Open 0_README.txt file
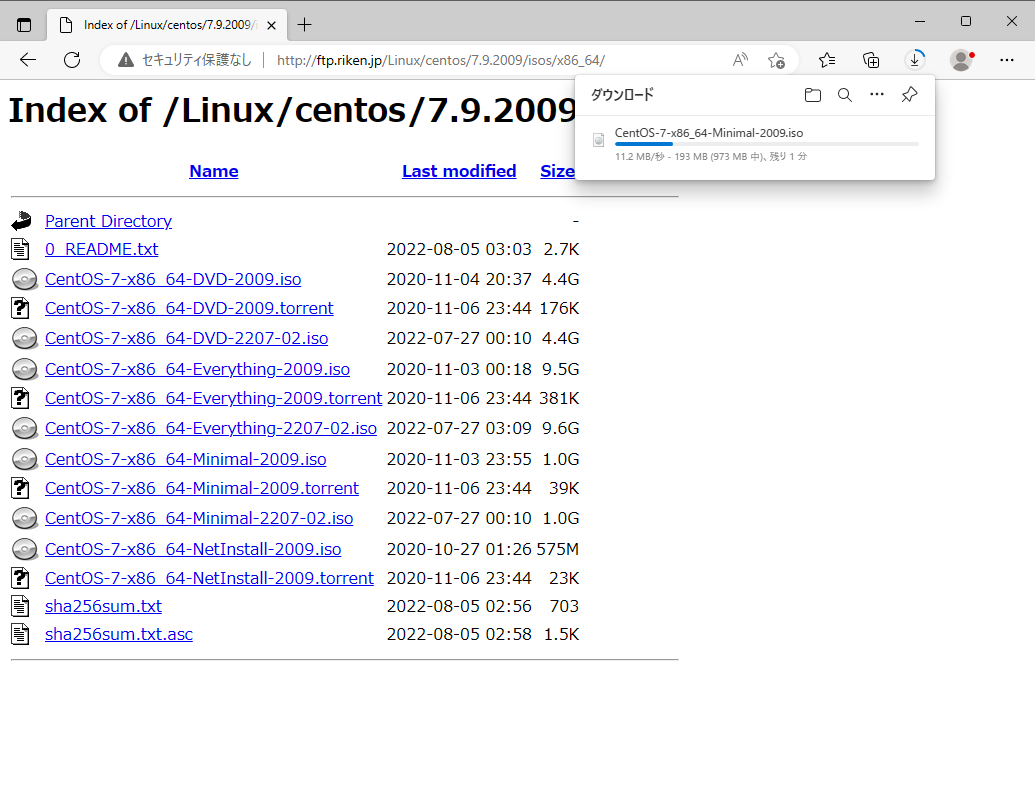 click(102, 250)
